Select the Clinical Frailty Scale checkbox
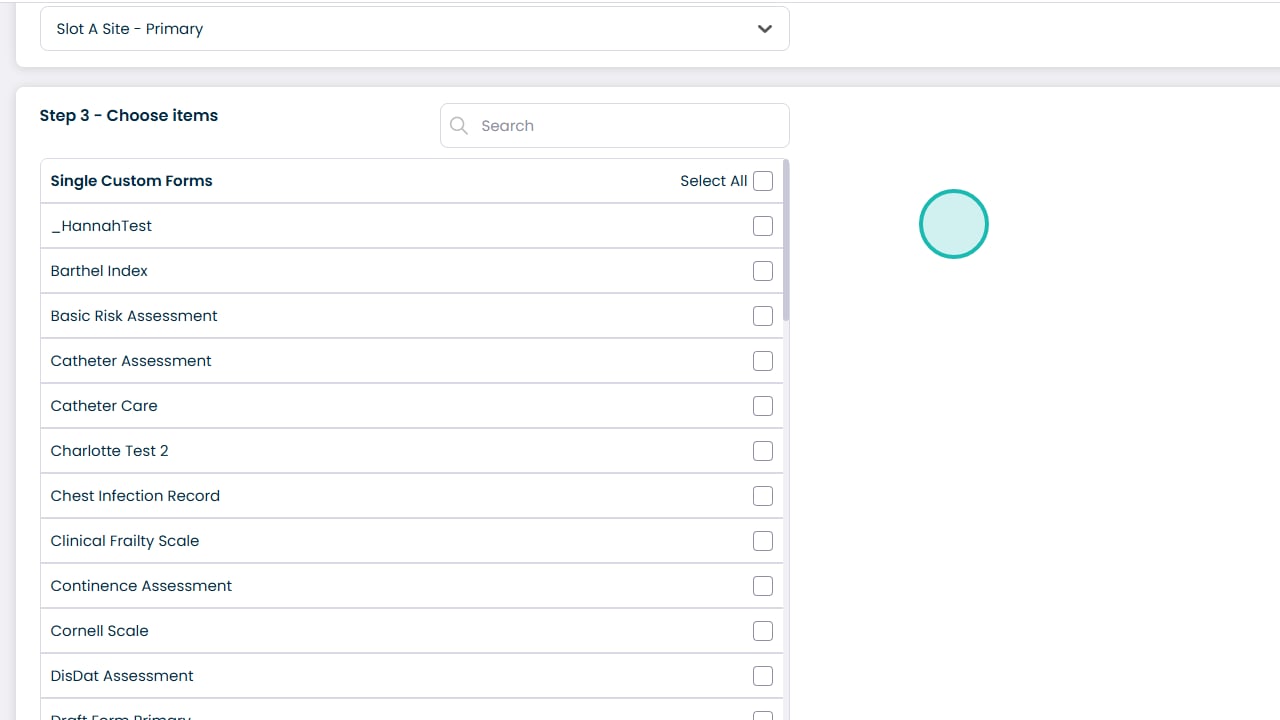 click(x=763, y=541)
